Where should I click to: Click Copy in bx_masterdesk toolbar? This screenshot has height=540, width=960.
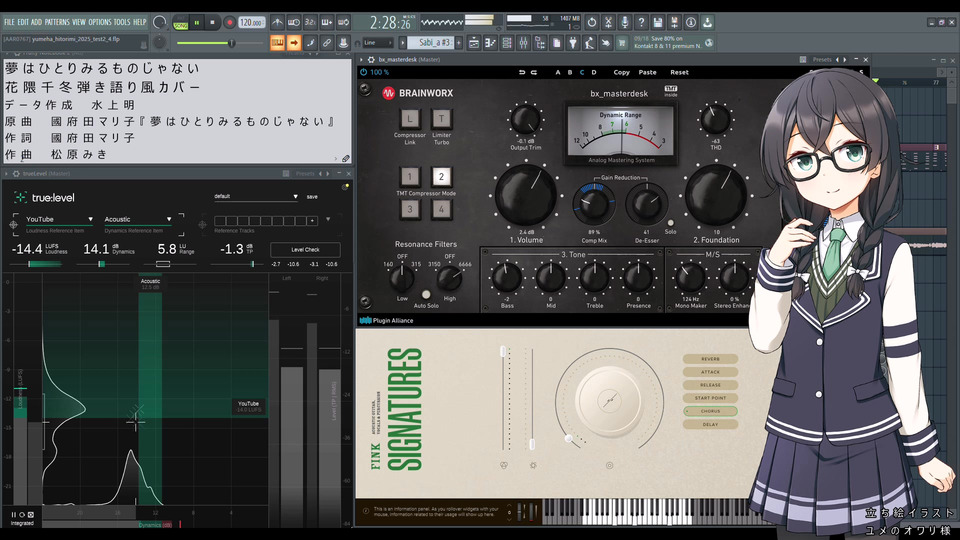point(621,72)
